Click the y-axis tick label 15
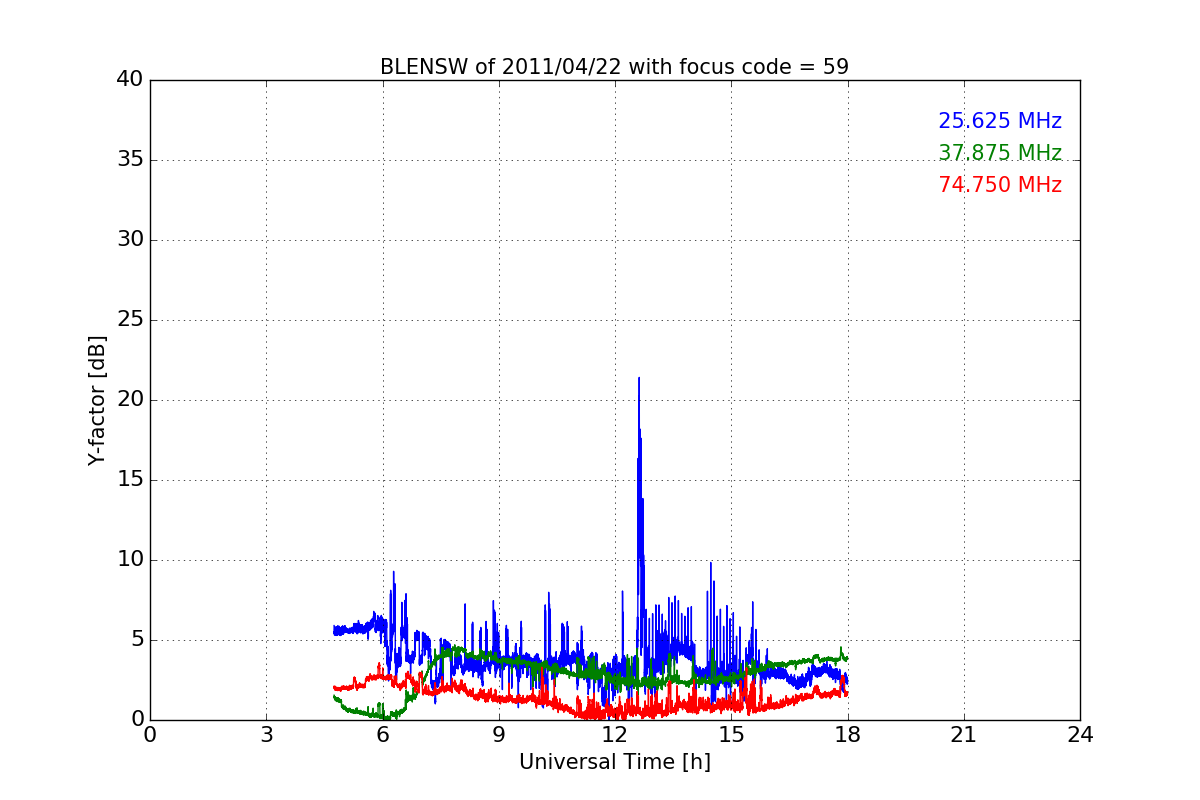 click(130, 480)
